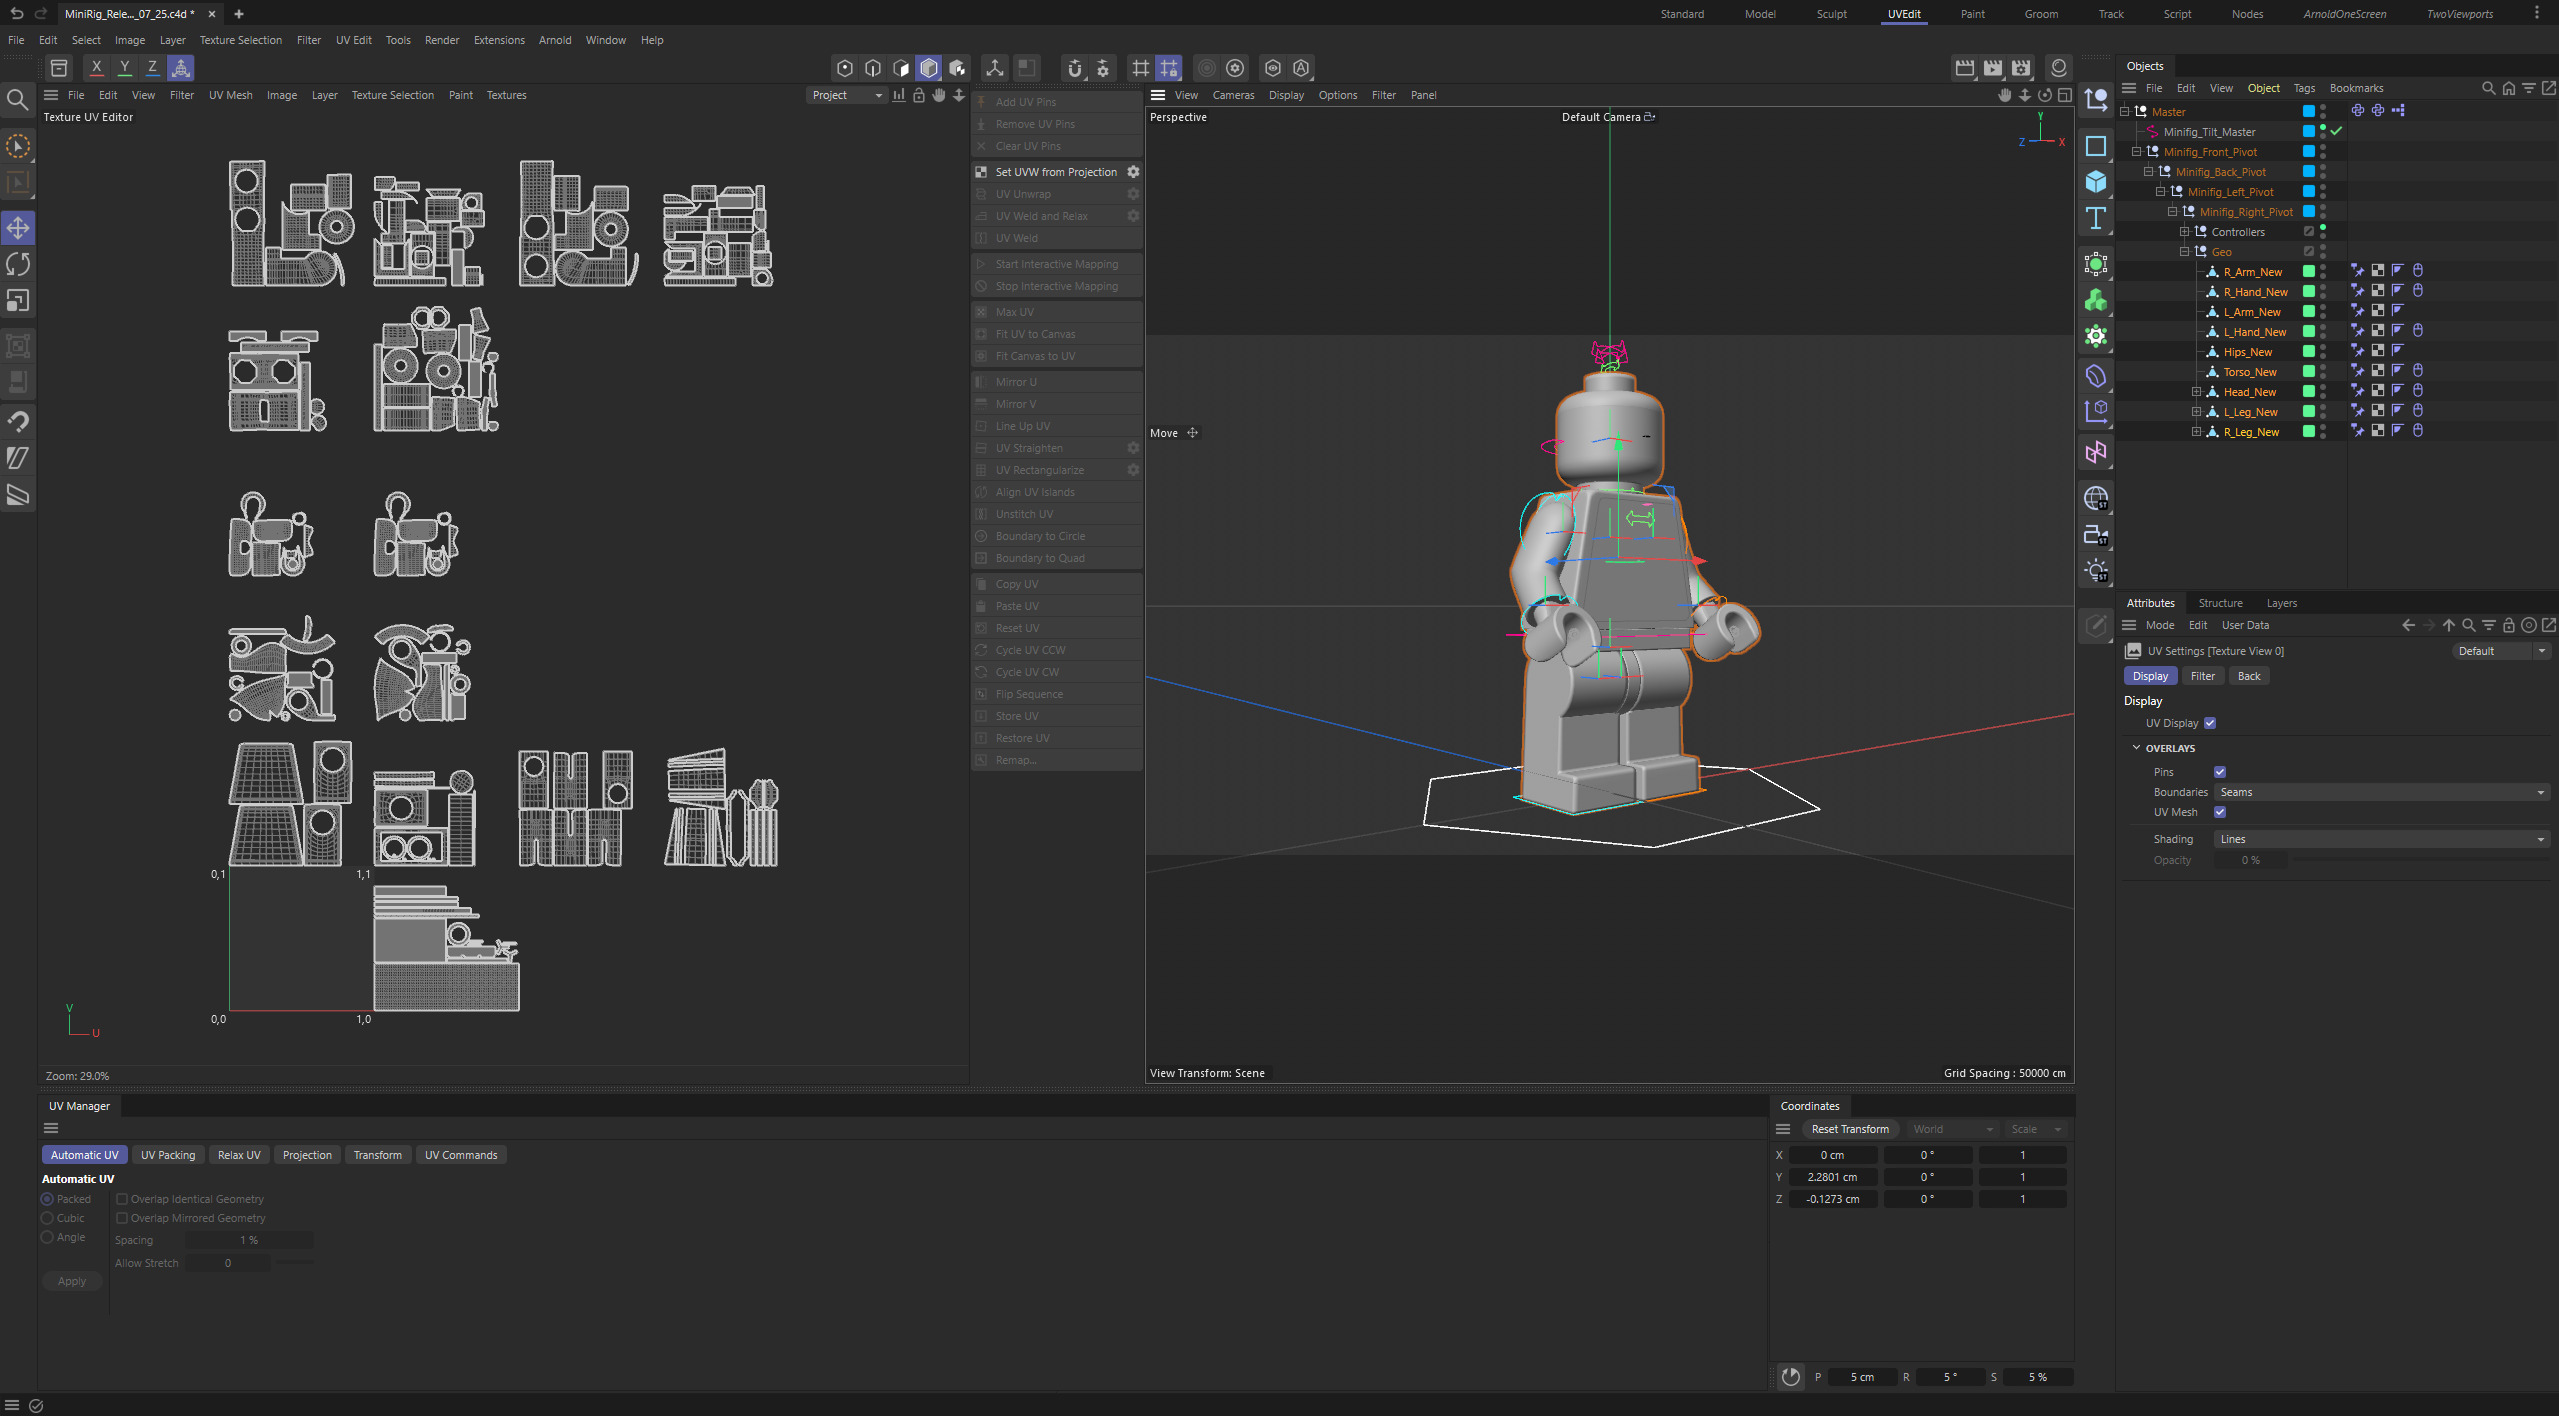The image size is (2559, 1416).
Task: Toggle X axis lock icon
Action: tap(96, 67)
